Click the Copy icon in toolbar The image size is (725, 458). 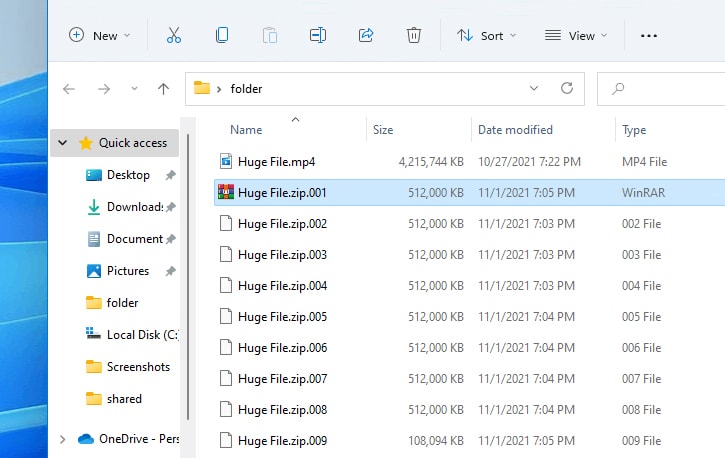[222, 36]
